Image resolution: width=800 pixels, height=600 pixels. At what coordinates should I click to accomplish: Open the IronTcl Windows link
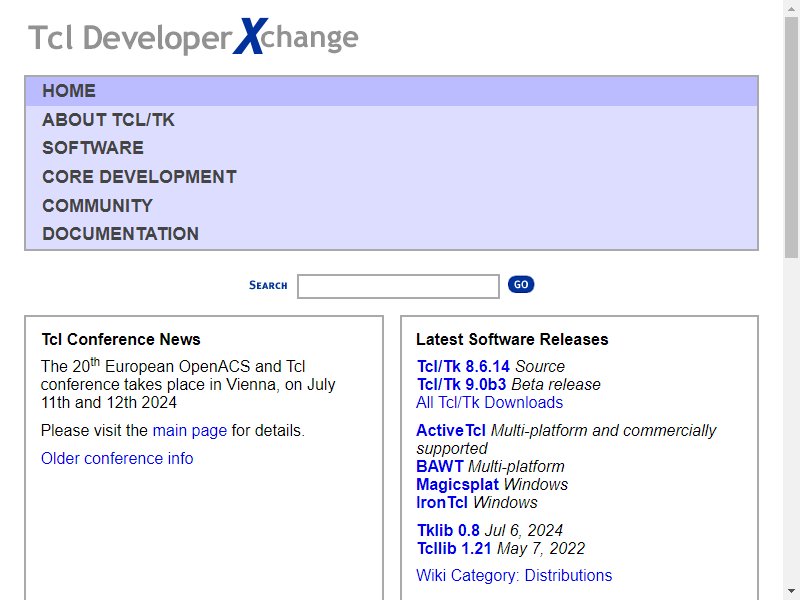click(442, 503)
